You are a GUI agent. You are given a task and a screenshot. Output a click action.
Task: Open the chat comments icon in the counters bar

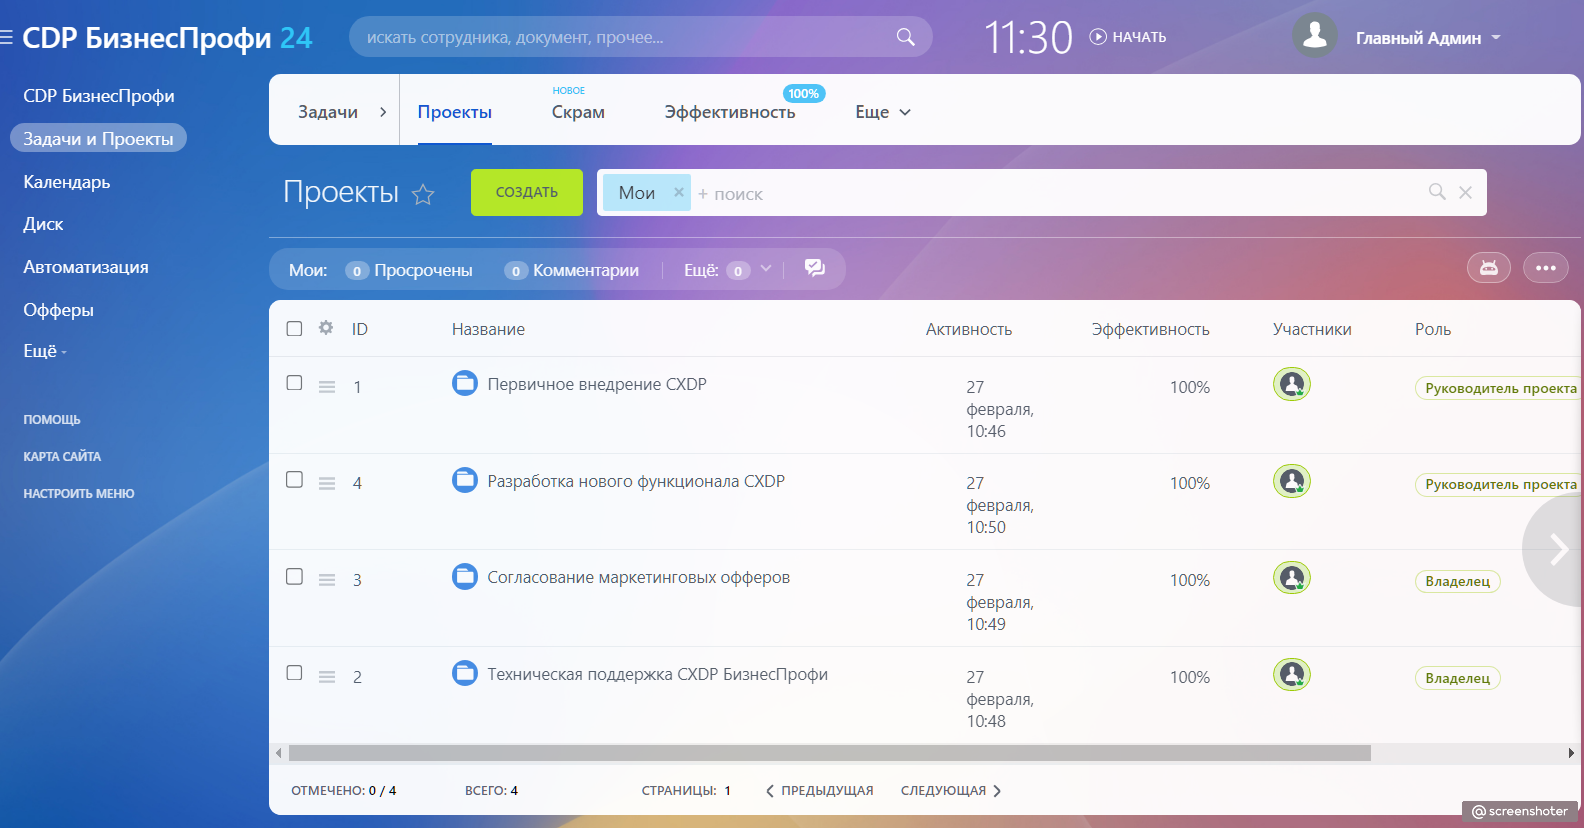(815, 268)
